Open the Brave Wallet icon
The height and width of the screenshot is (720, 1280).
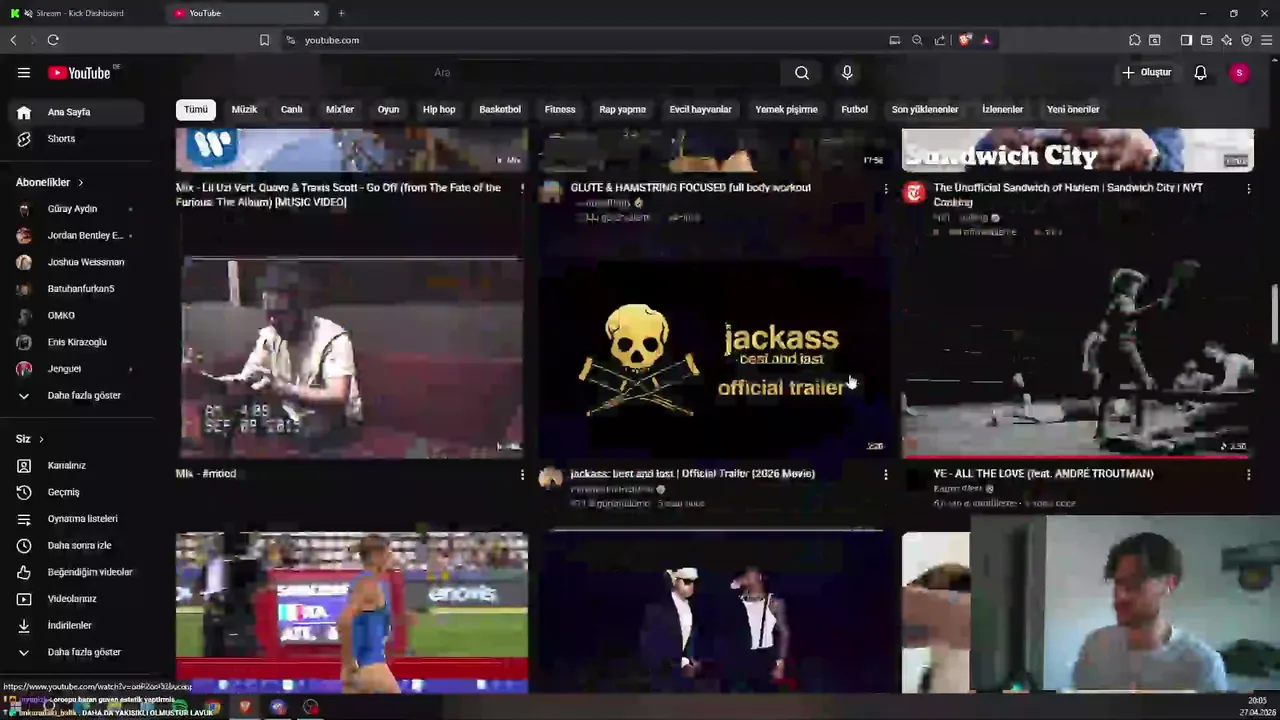(x=1206, y=40)
